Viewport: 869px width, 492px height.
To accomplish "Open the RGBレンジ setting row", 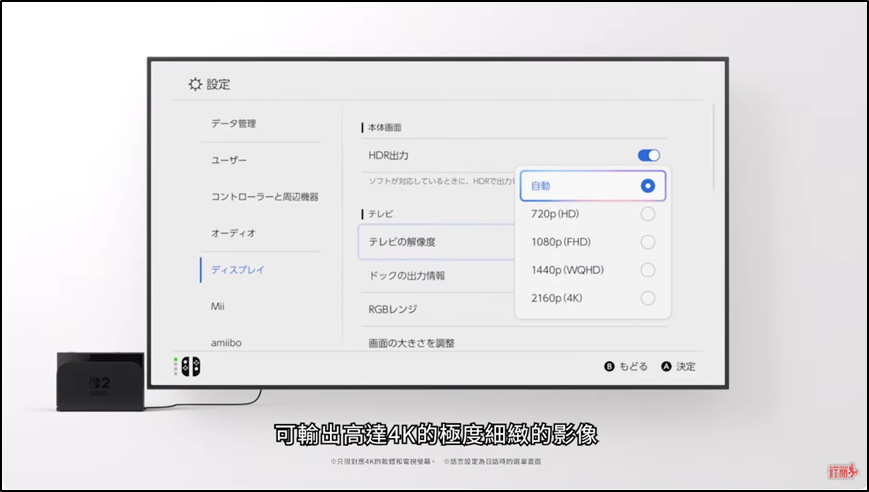I will coord(393,309).
